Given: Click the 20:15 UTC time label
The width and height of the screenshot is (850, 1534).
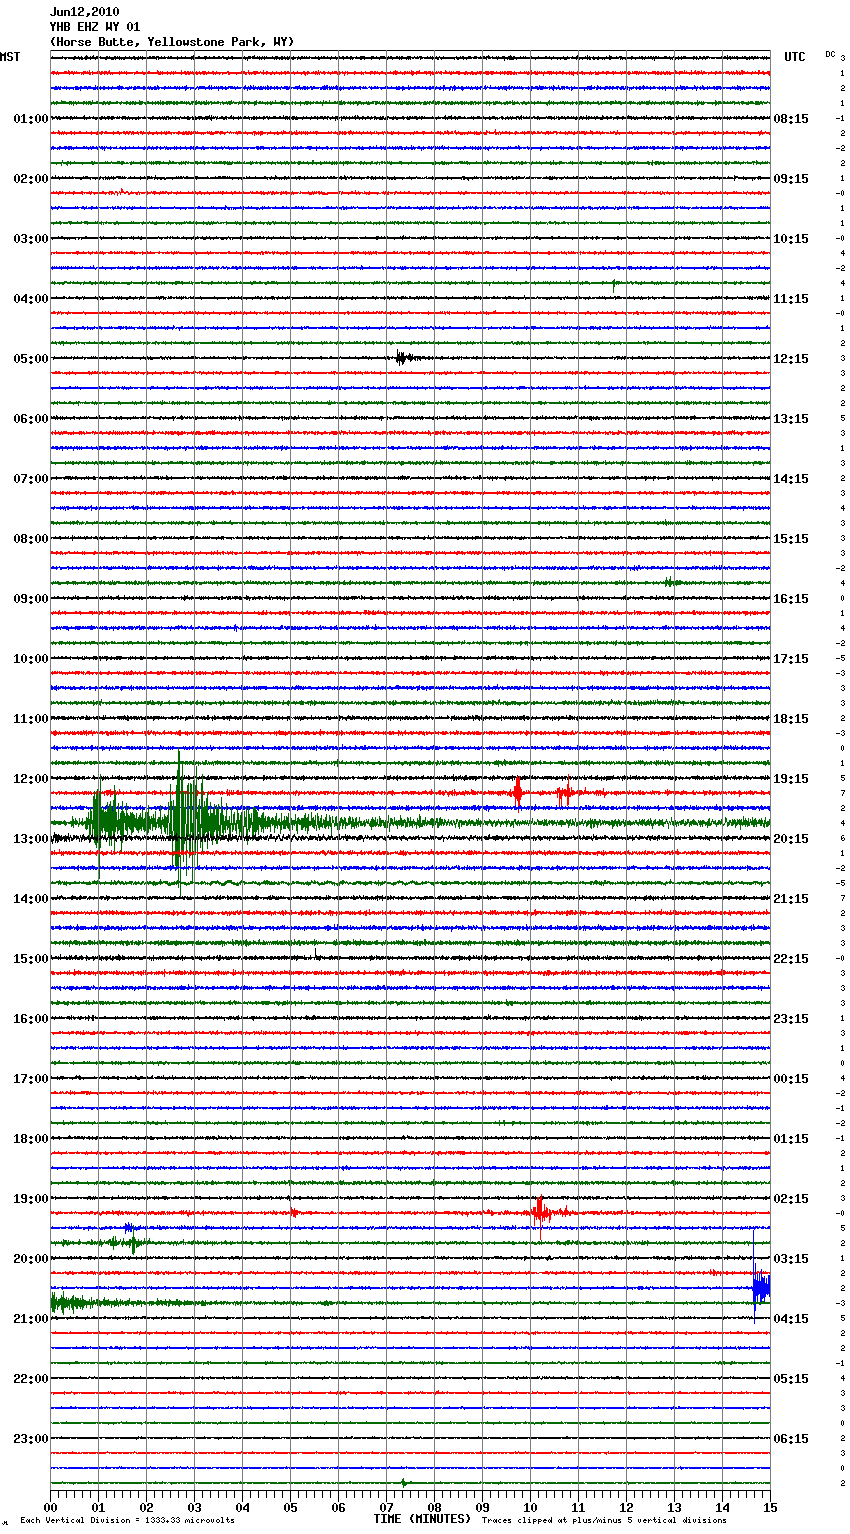Looking at the screenshot, I should point(791,839).
